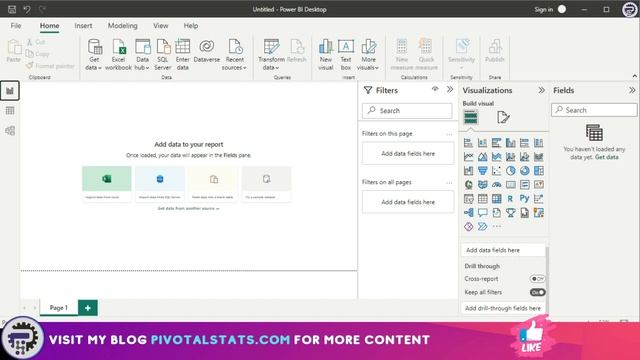Pick the Line chart visual

(x=469, y=157)
